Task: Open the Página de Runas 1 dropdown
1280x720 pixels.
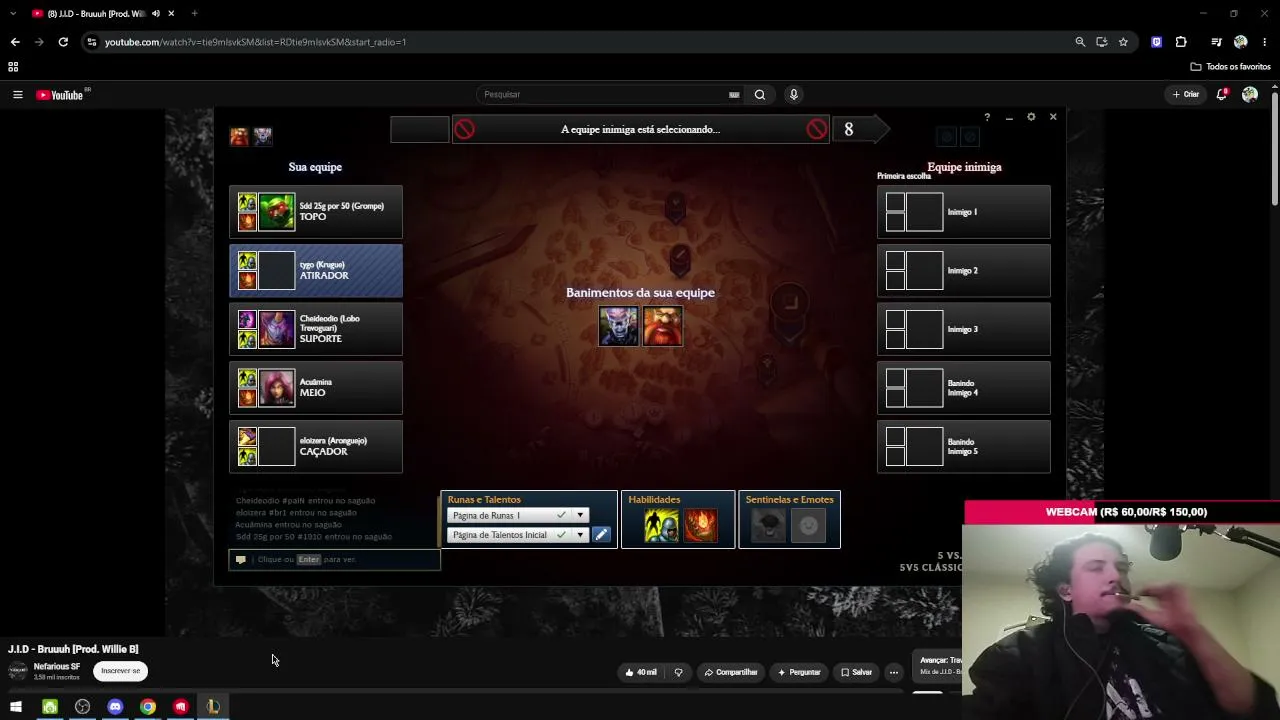Action: (518, 516)
